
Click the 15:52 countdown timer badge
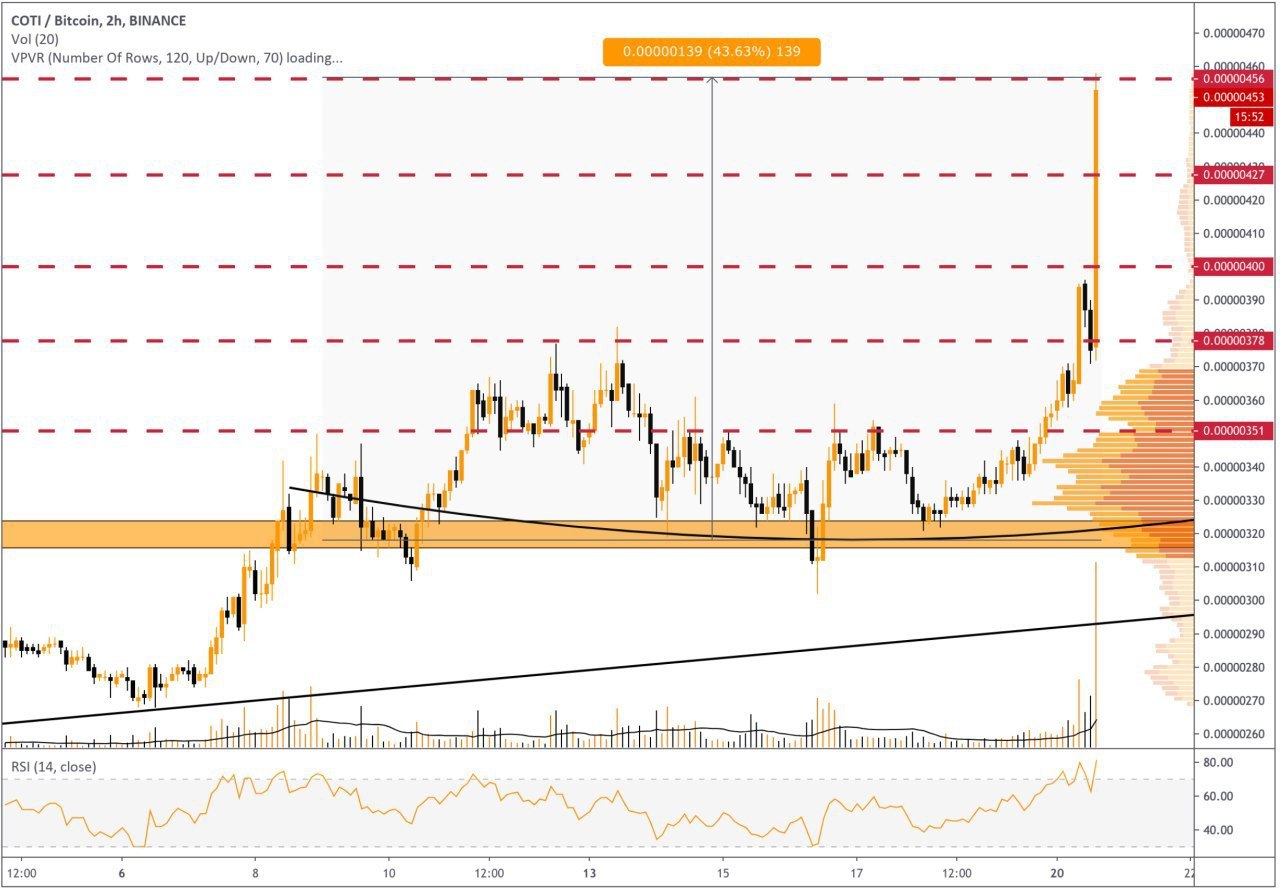1250,116
